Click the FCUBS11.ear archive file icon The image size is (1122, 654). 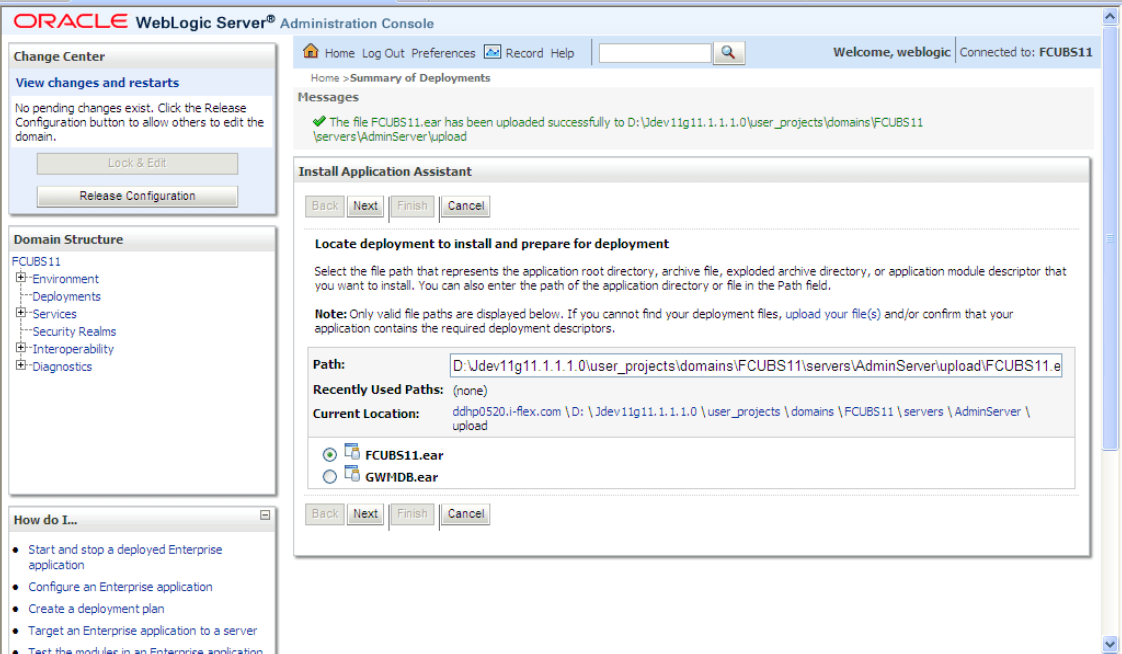tap(351, 453)
